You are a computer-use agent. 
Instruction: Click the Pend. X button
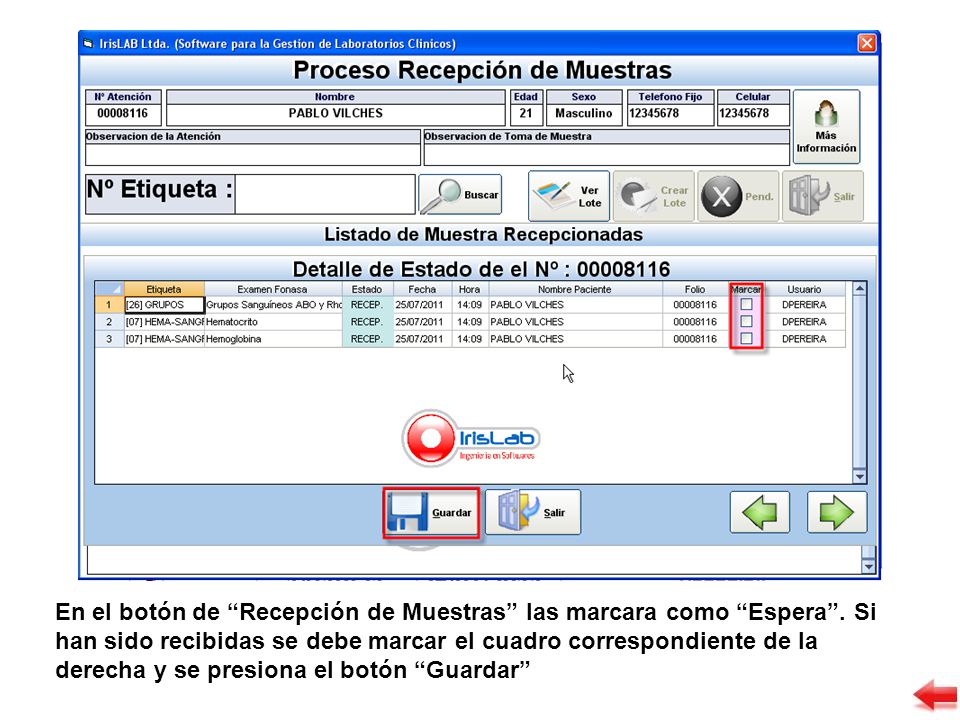coord(738,196)
